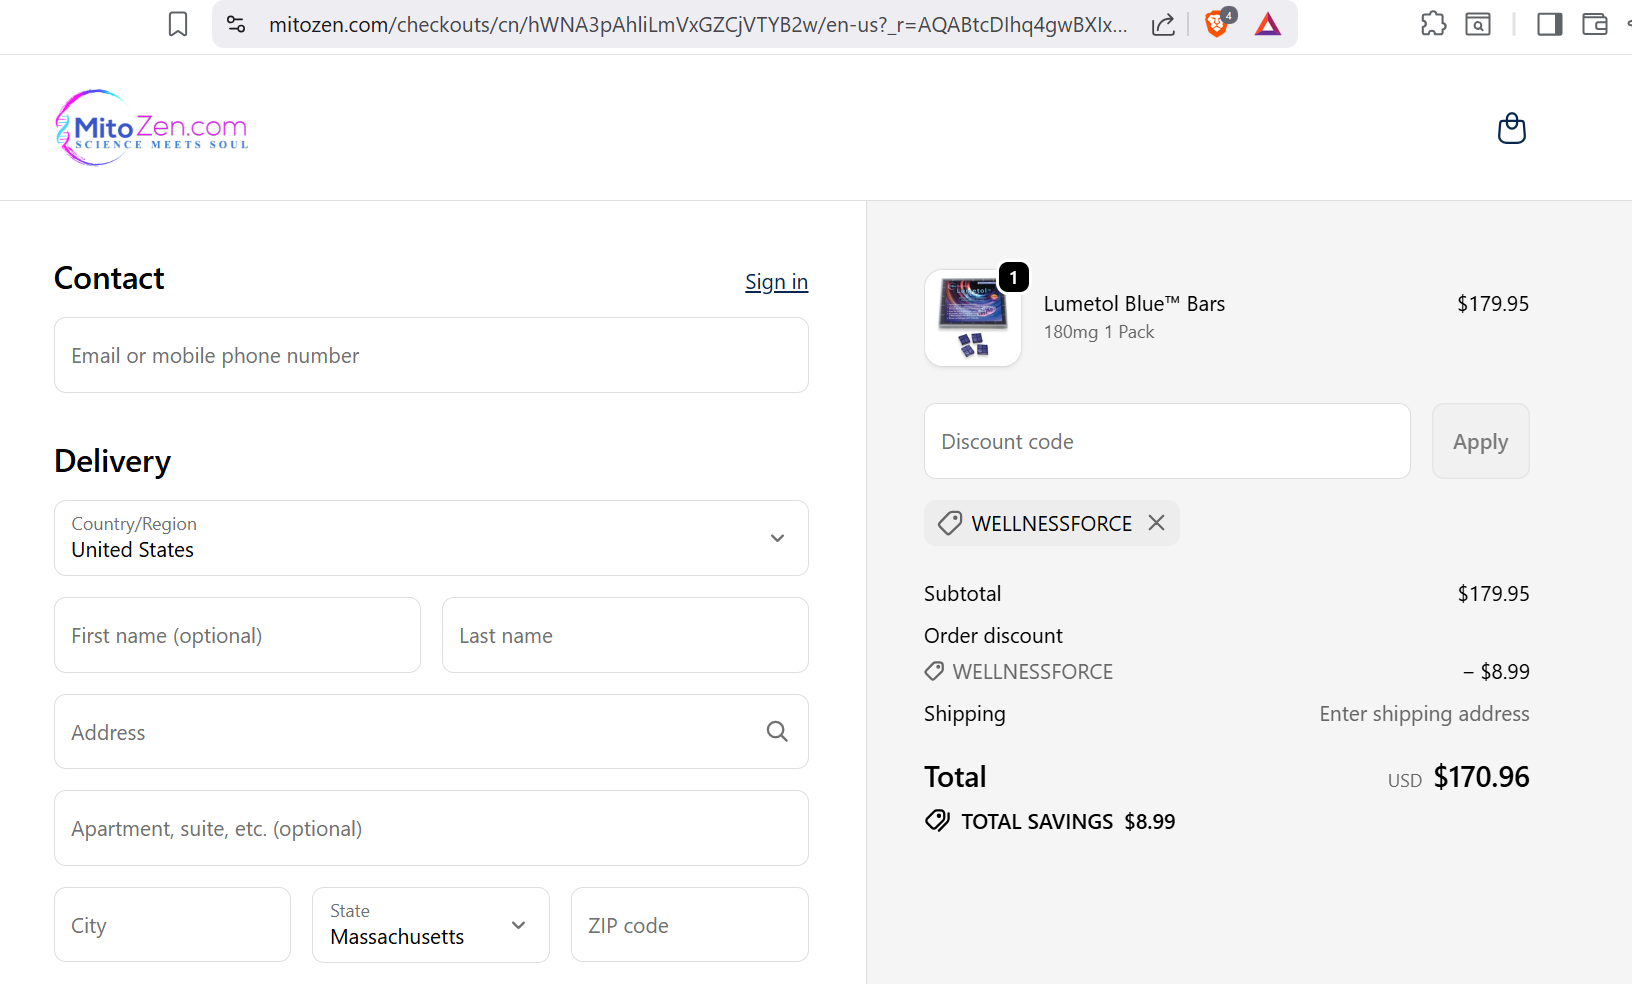Focus the email or mobile phone field
1632x984 pixels.
click(x=431, y=355)
